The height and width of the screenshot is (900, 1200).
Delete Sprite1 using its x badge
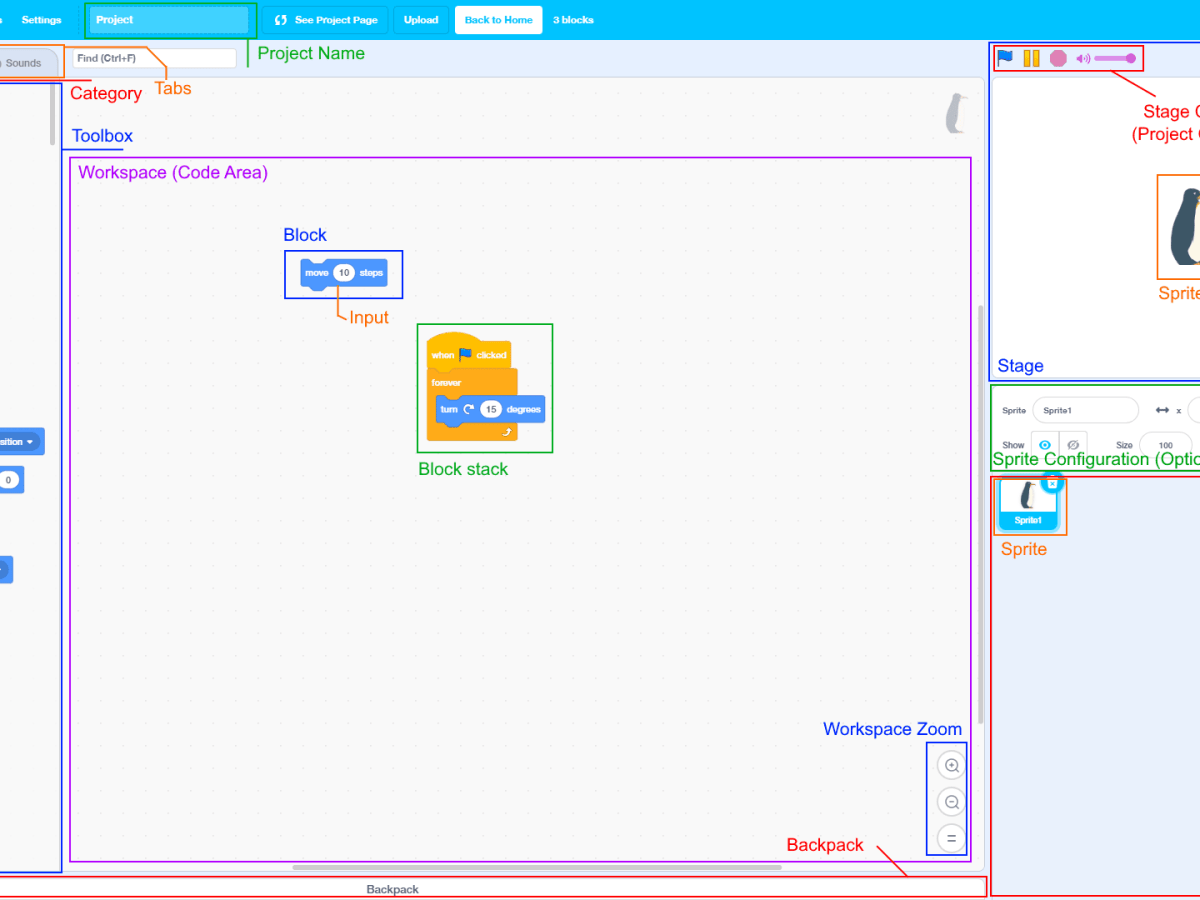[1051, 483]
